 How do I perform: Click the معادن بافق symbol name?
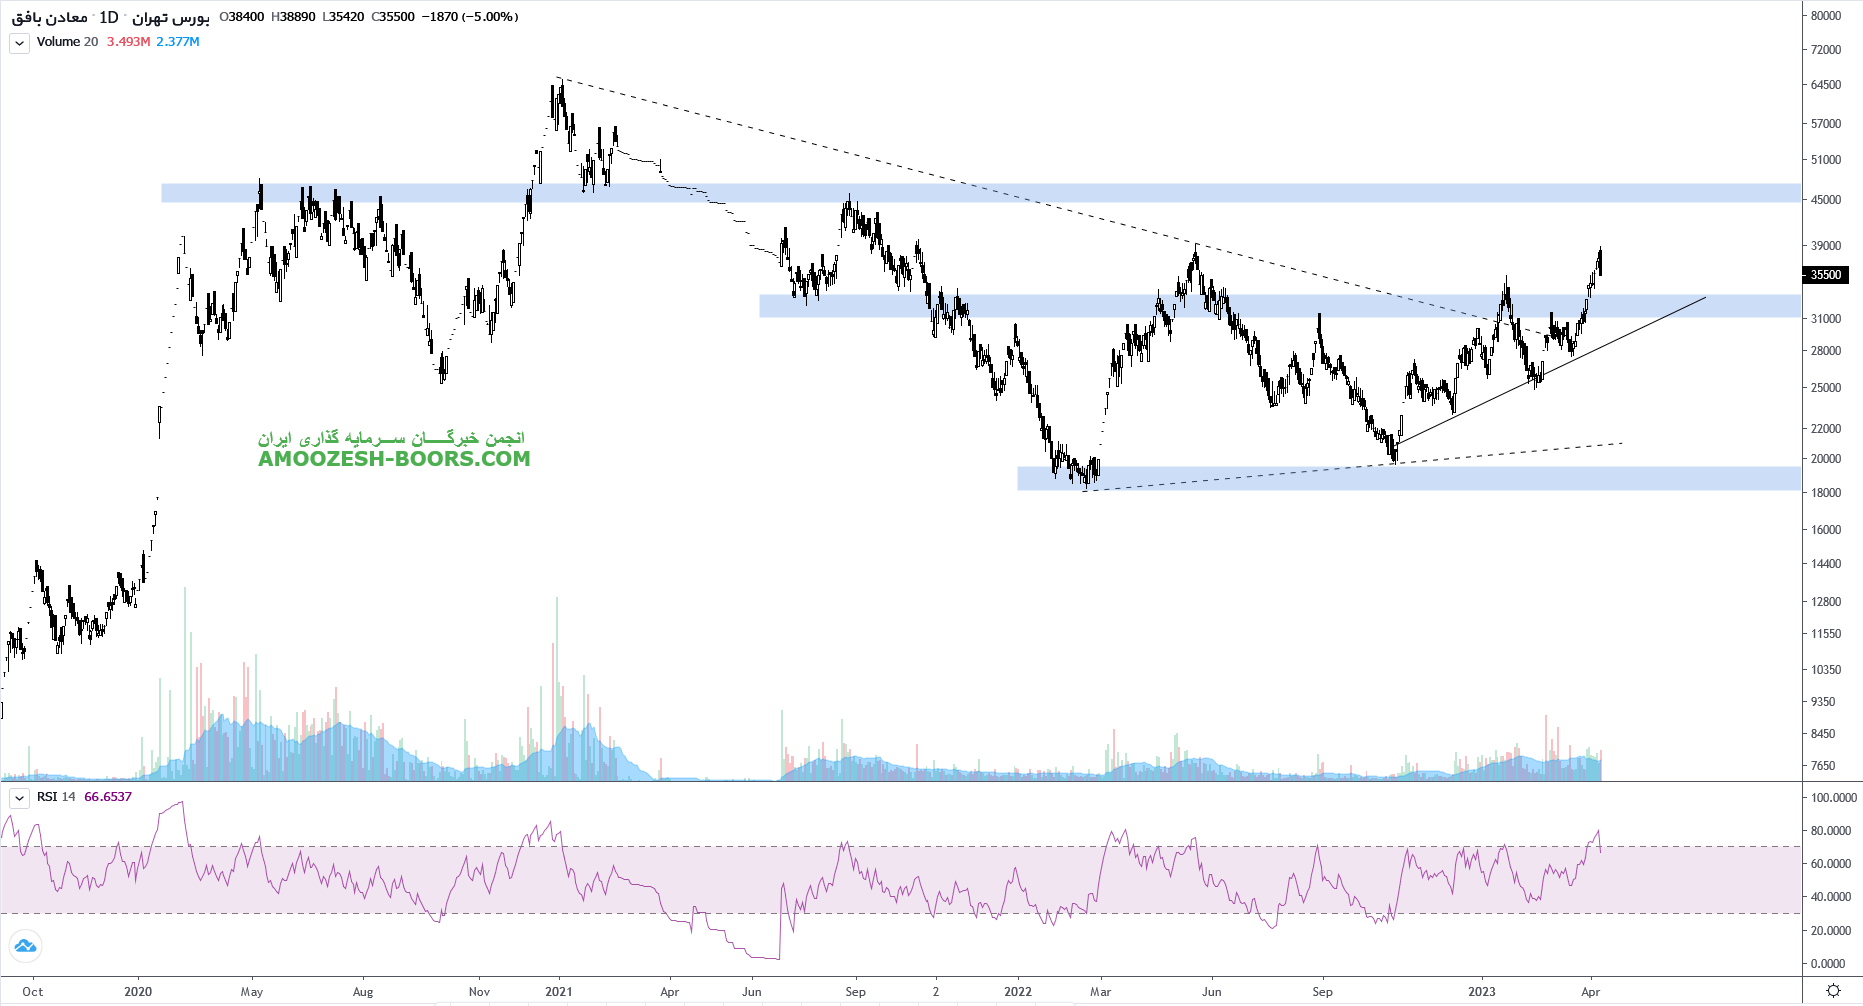[50, 17]
